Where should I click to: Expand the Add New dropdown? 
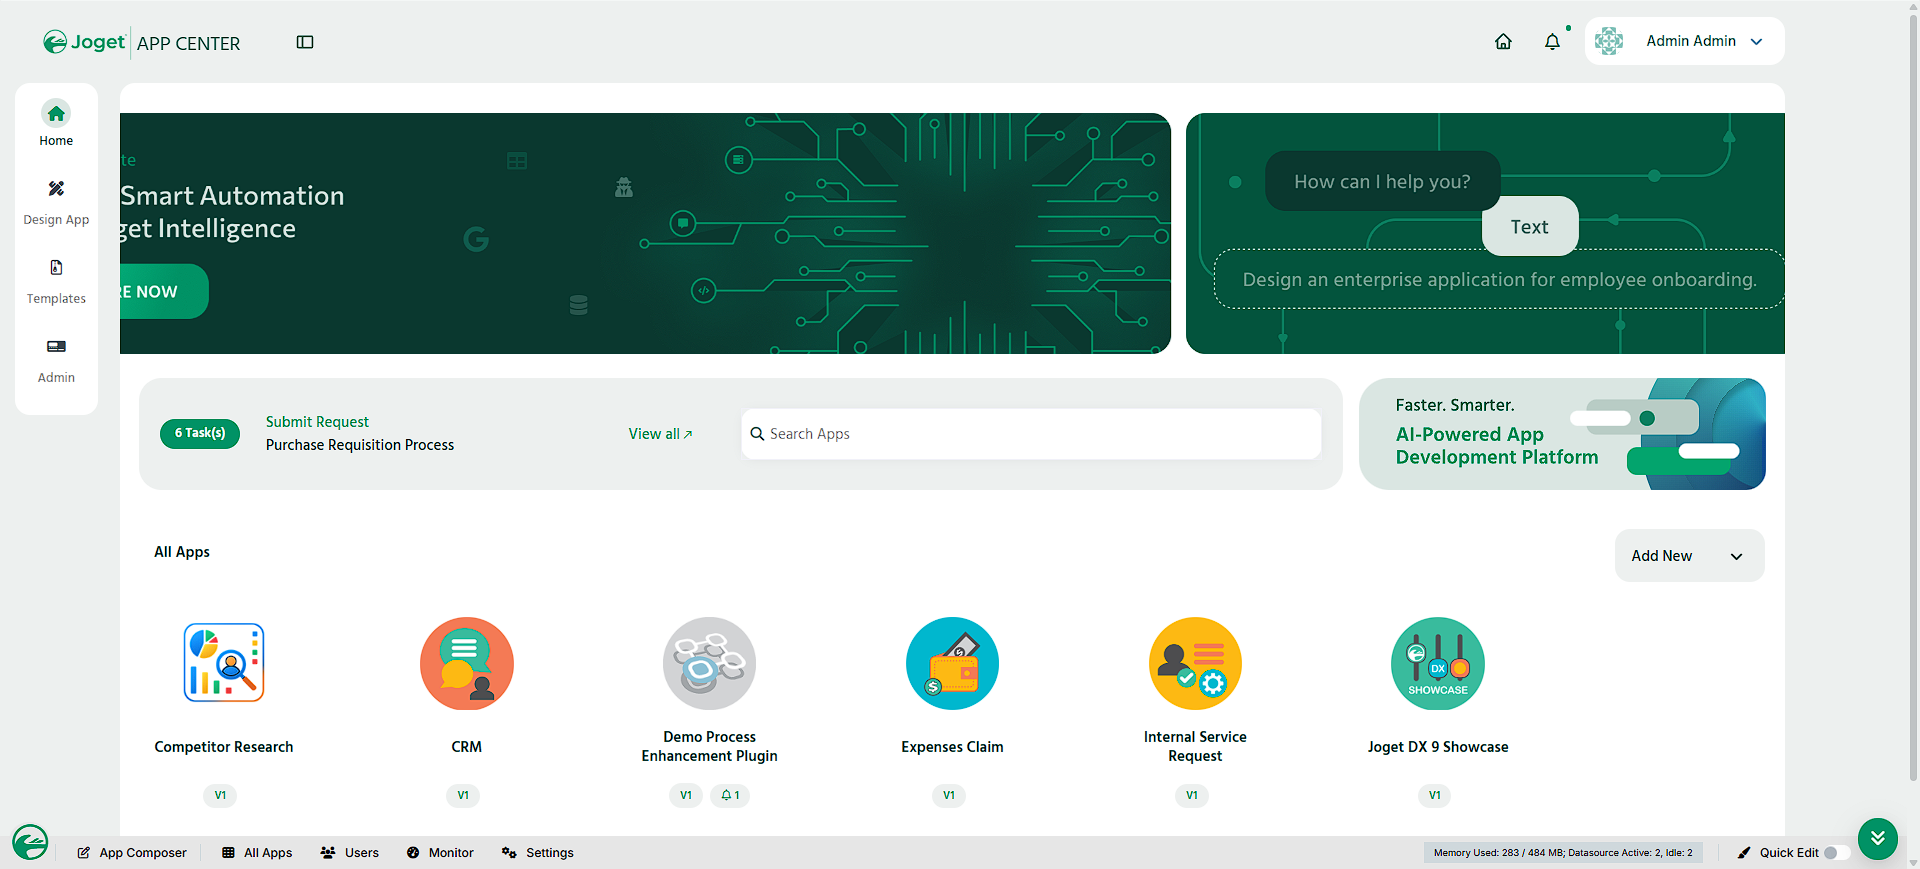click(1689, 555)
